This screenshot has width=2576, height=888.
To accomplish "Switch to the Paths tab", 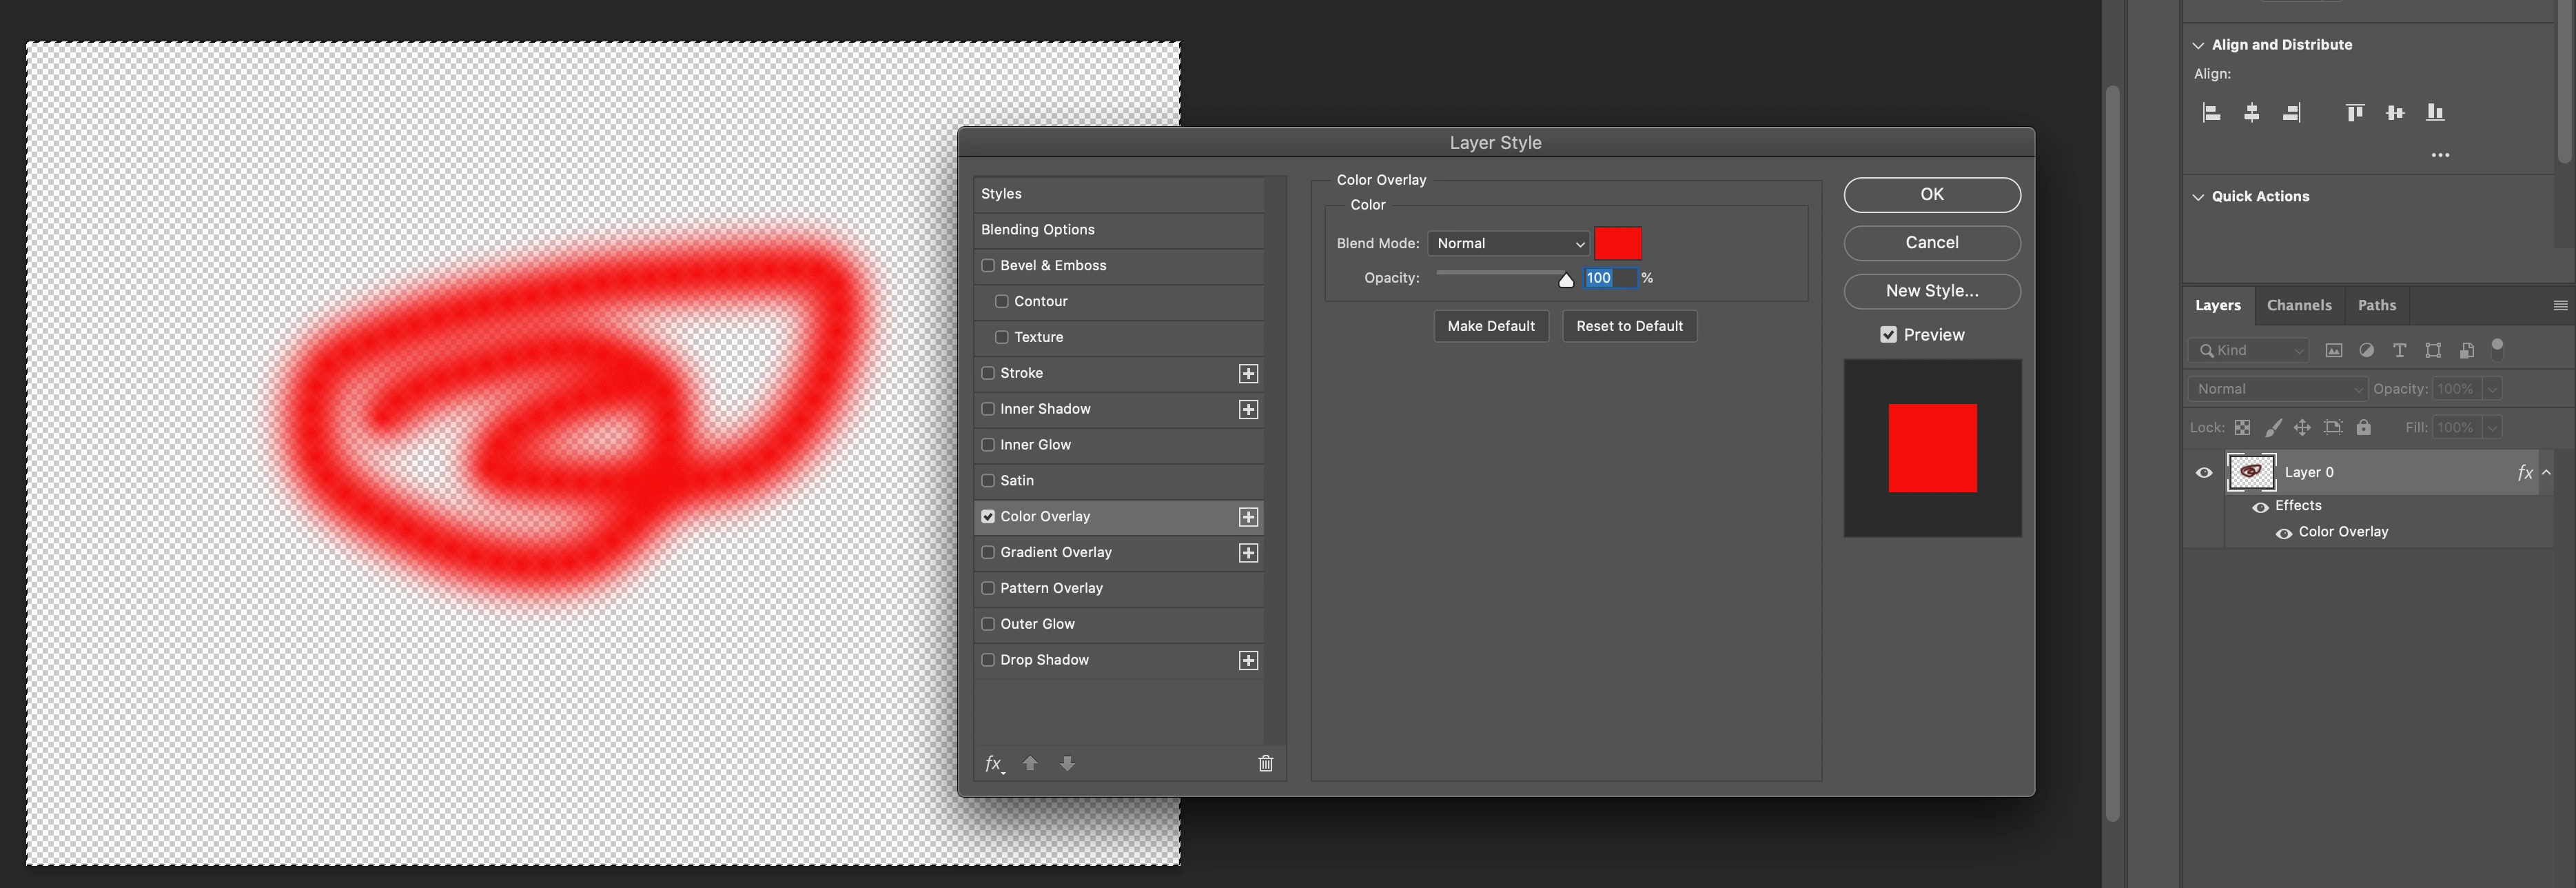I will 2376,306.
